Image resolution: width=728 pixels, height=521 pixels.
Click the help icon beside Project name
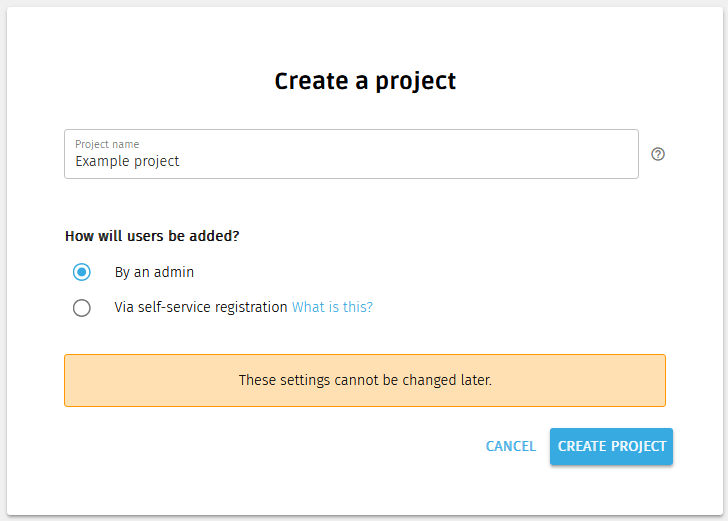coord(658,154)
